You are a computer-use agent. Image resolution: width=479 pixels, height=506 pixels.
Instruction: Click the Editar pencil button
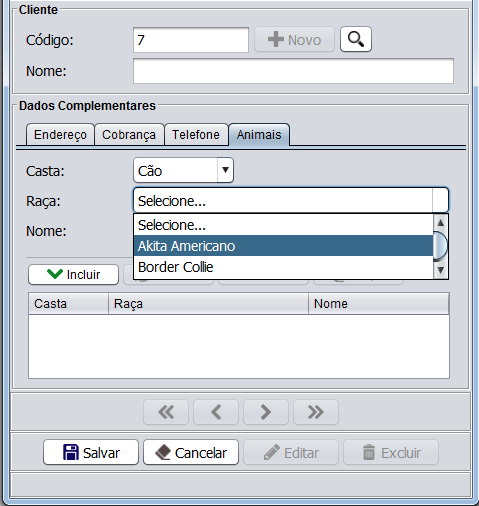point(291,452)
